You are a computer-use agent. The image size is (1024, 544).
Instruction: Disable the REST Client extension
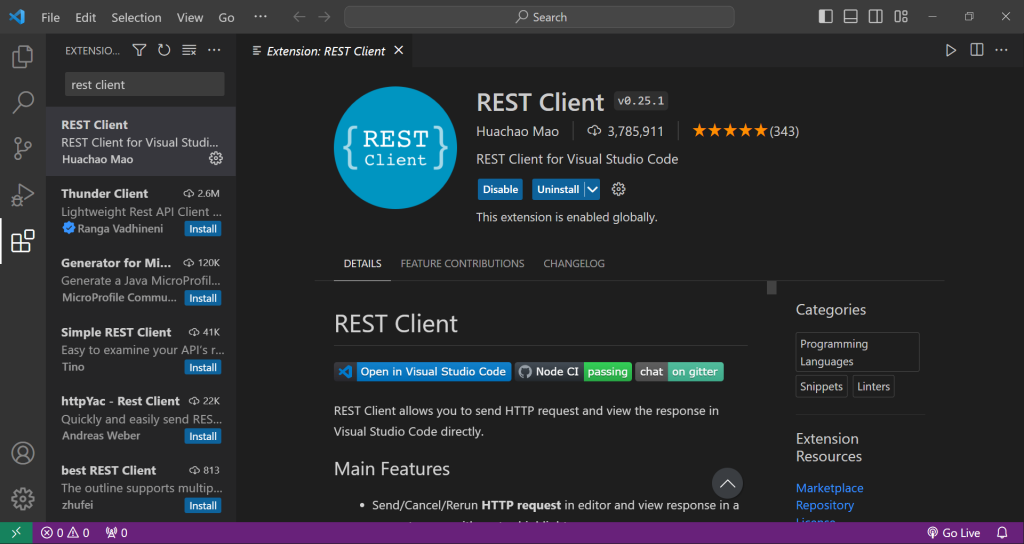[500, 189]
